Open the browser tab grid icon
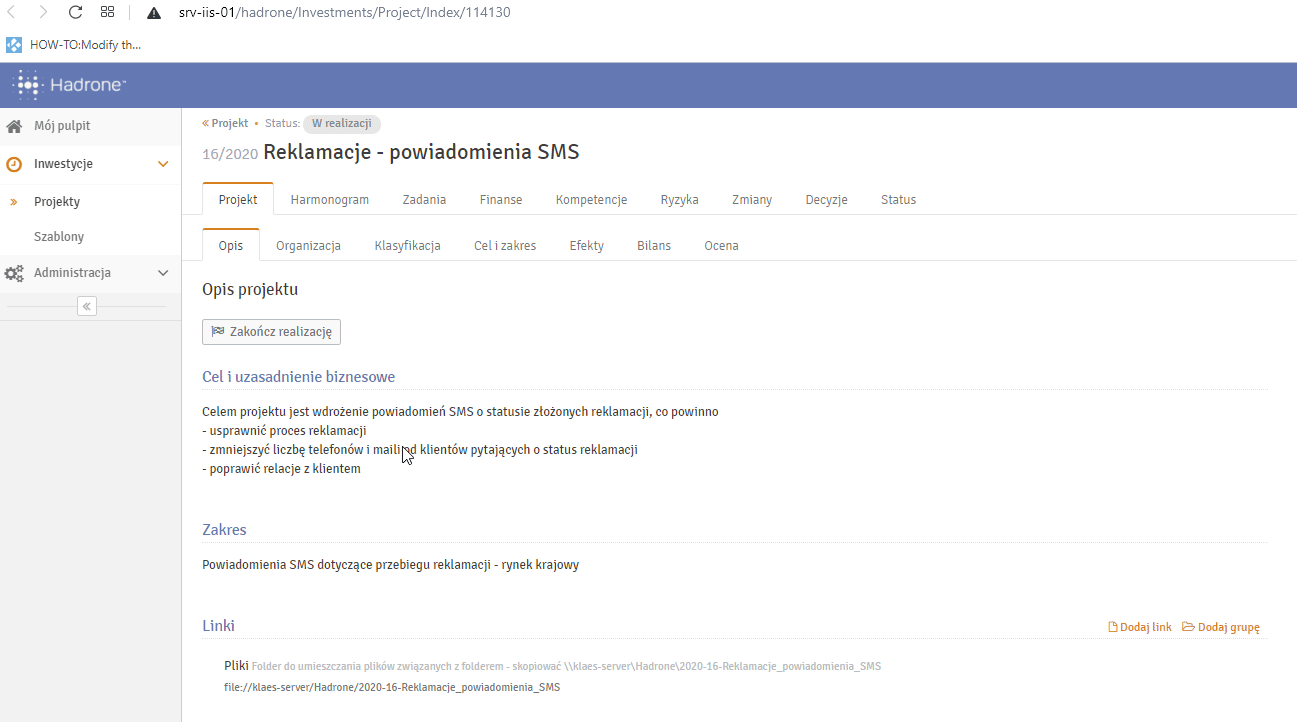This screenshot has width=1297, height=722. (108, 13)
